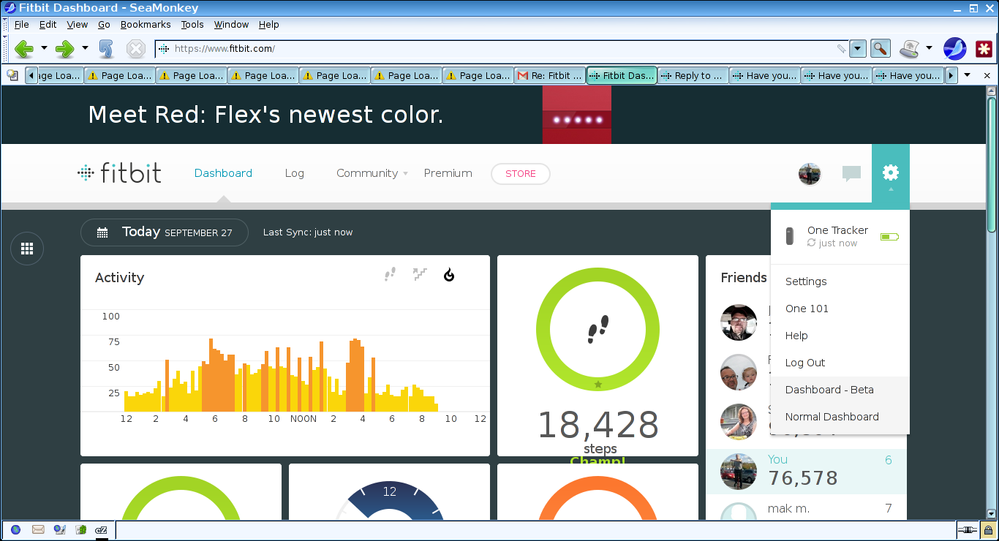The image size is (999, 541).
Task: Click the security padlock icon in status bar
Action: point(988,530)
